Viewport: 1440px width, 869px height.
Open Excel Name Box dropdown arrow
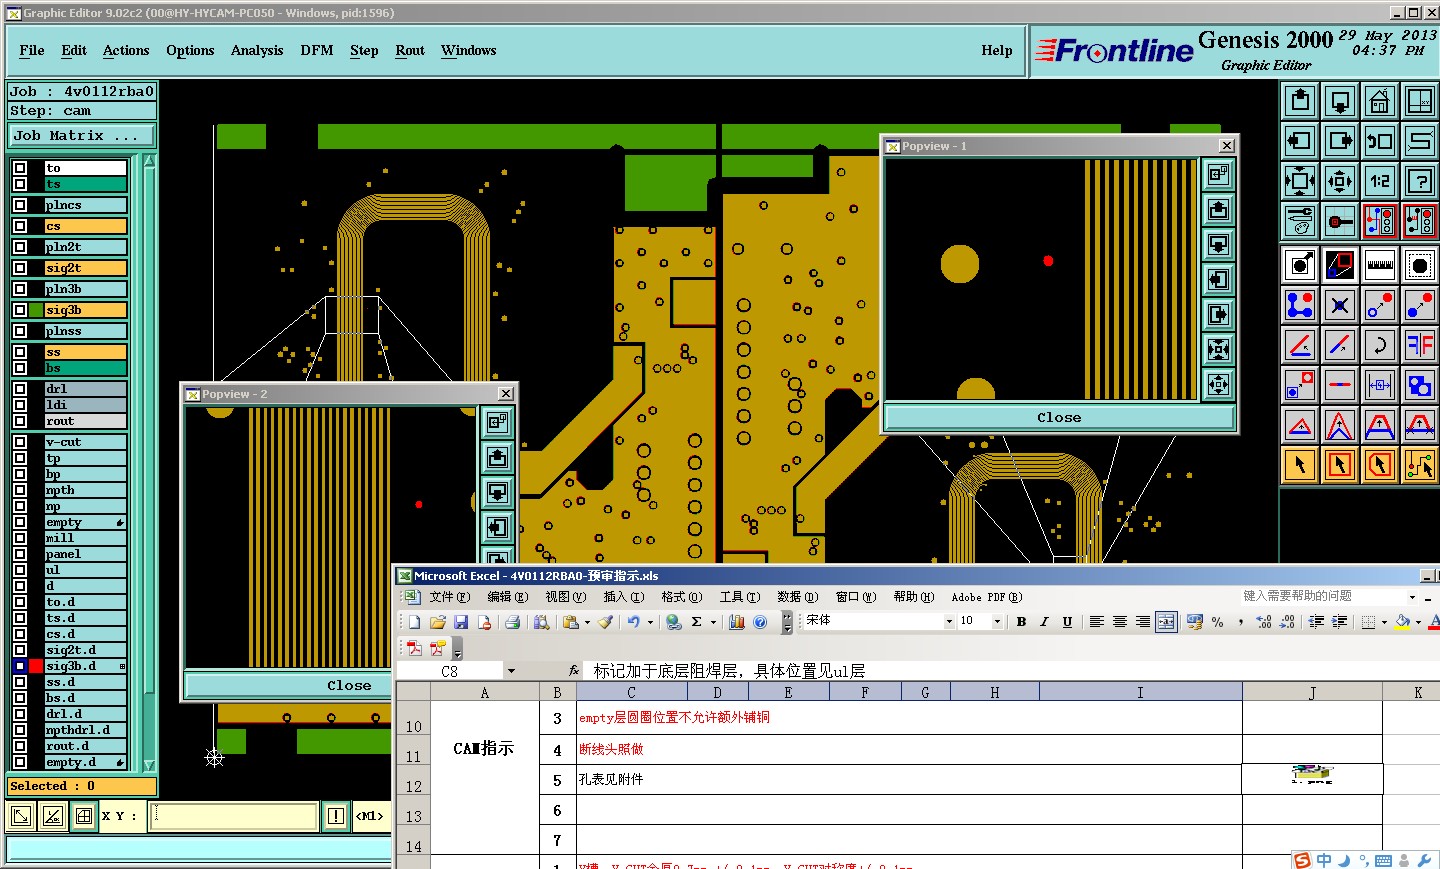coord(511,671)
